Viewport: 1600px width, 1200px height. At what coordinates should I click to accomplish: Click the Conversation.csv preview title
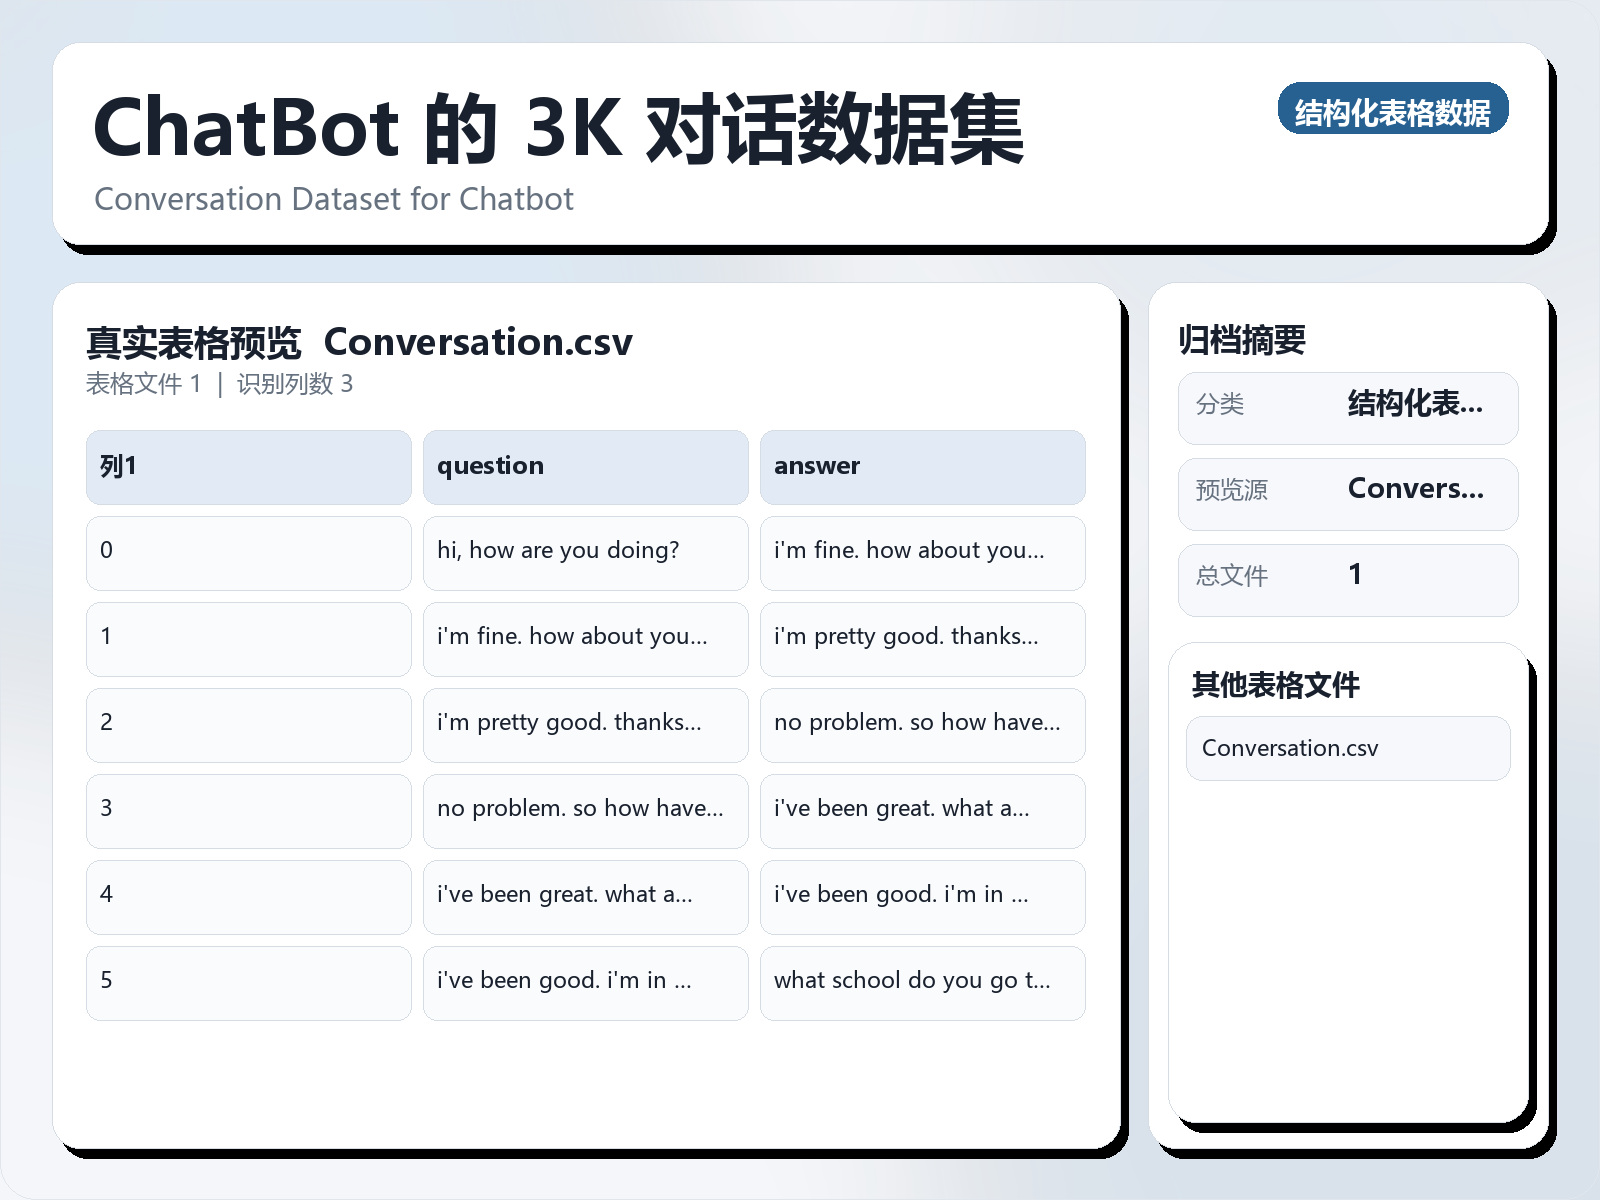click(479, 342)
